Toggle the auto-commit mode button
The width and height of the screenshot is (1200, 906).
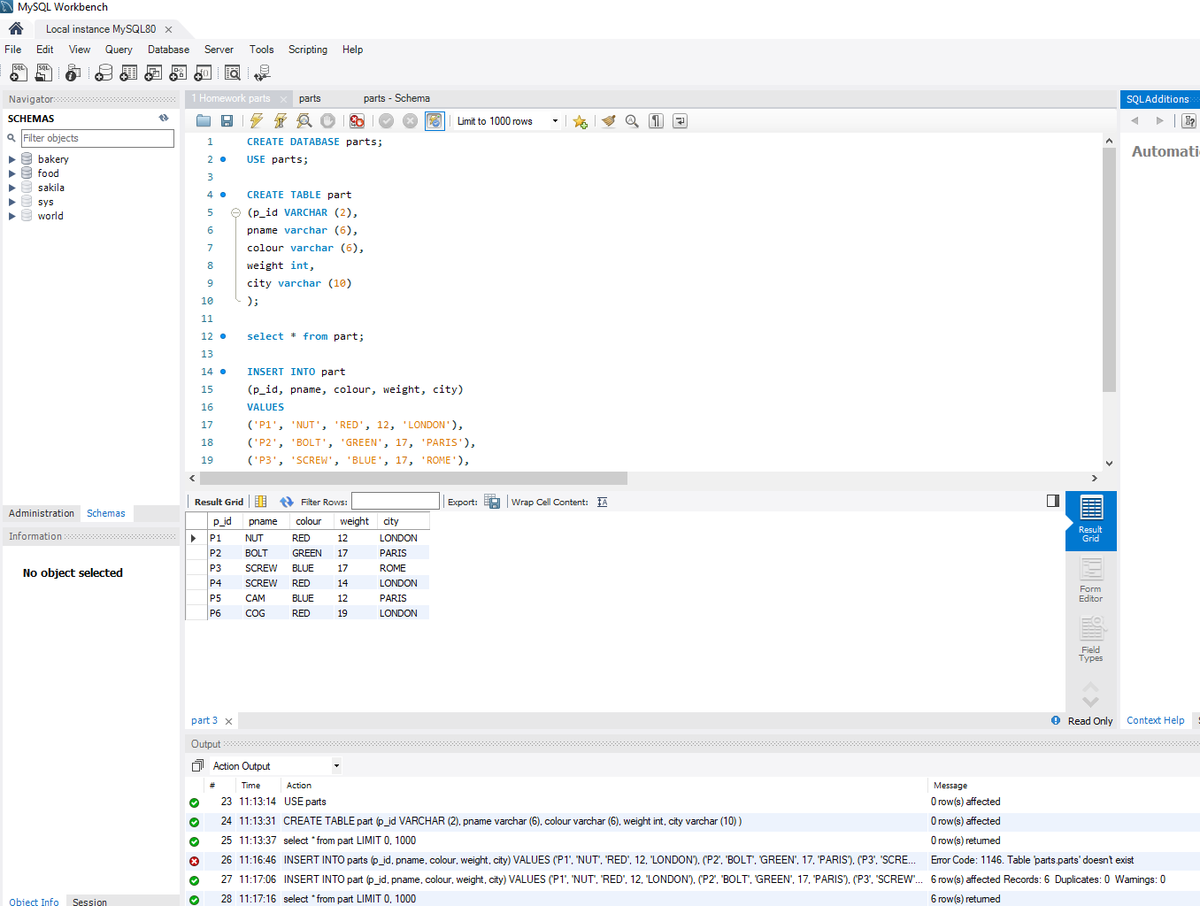(434, 121)
